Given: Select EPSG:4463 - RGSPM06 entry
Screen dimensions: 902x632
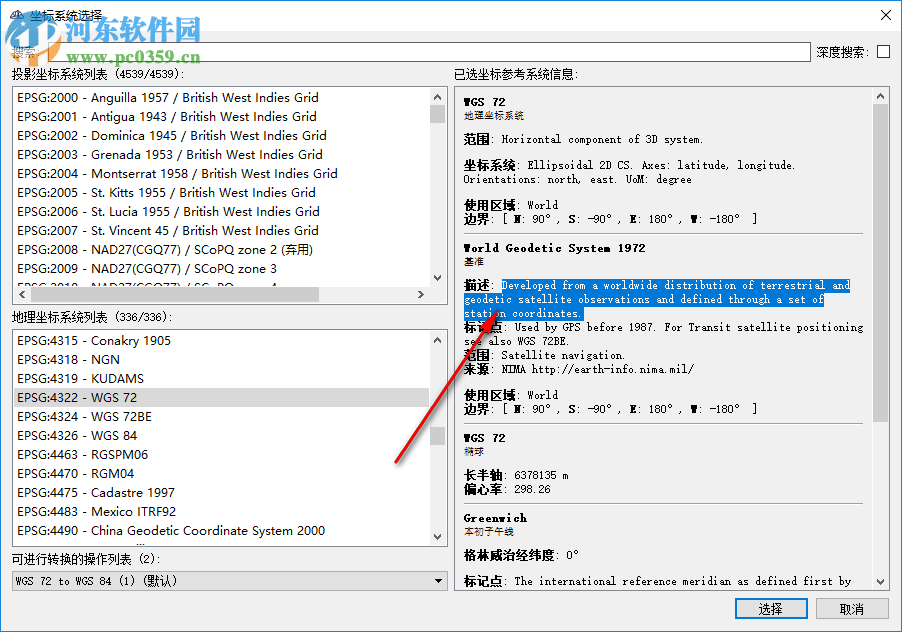Looking at the screenshot, I should coord(221,454).
